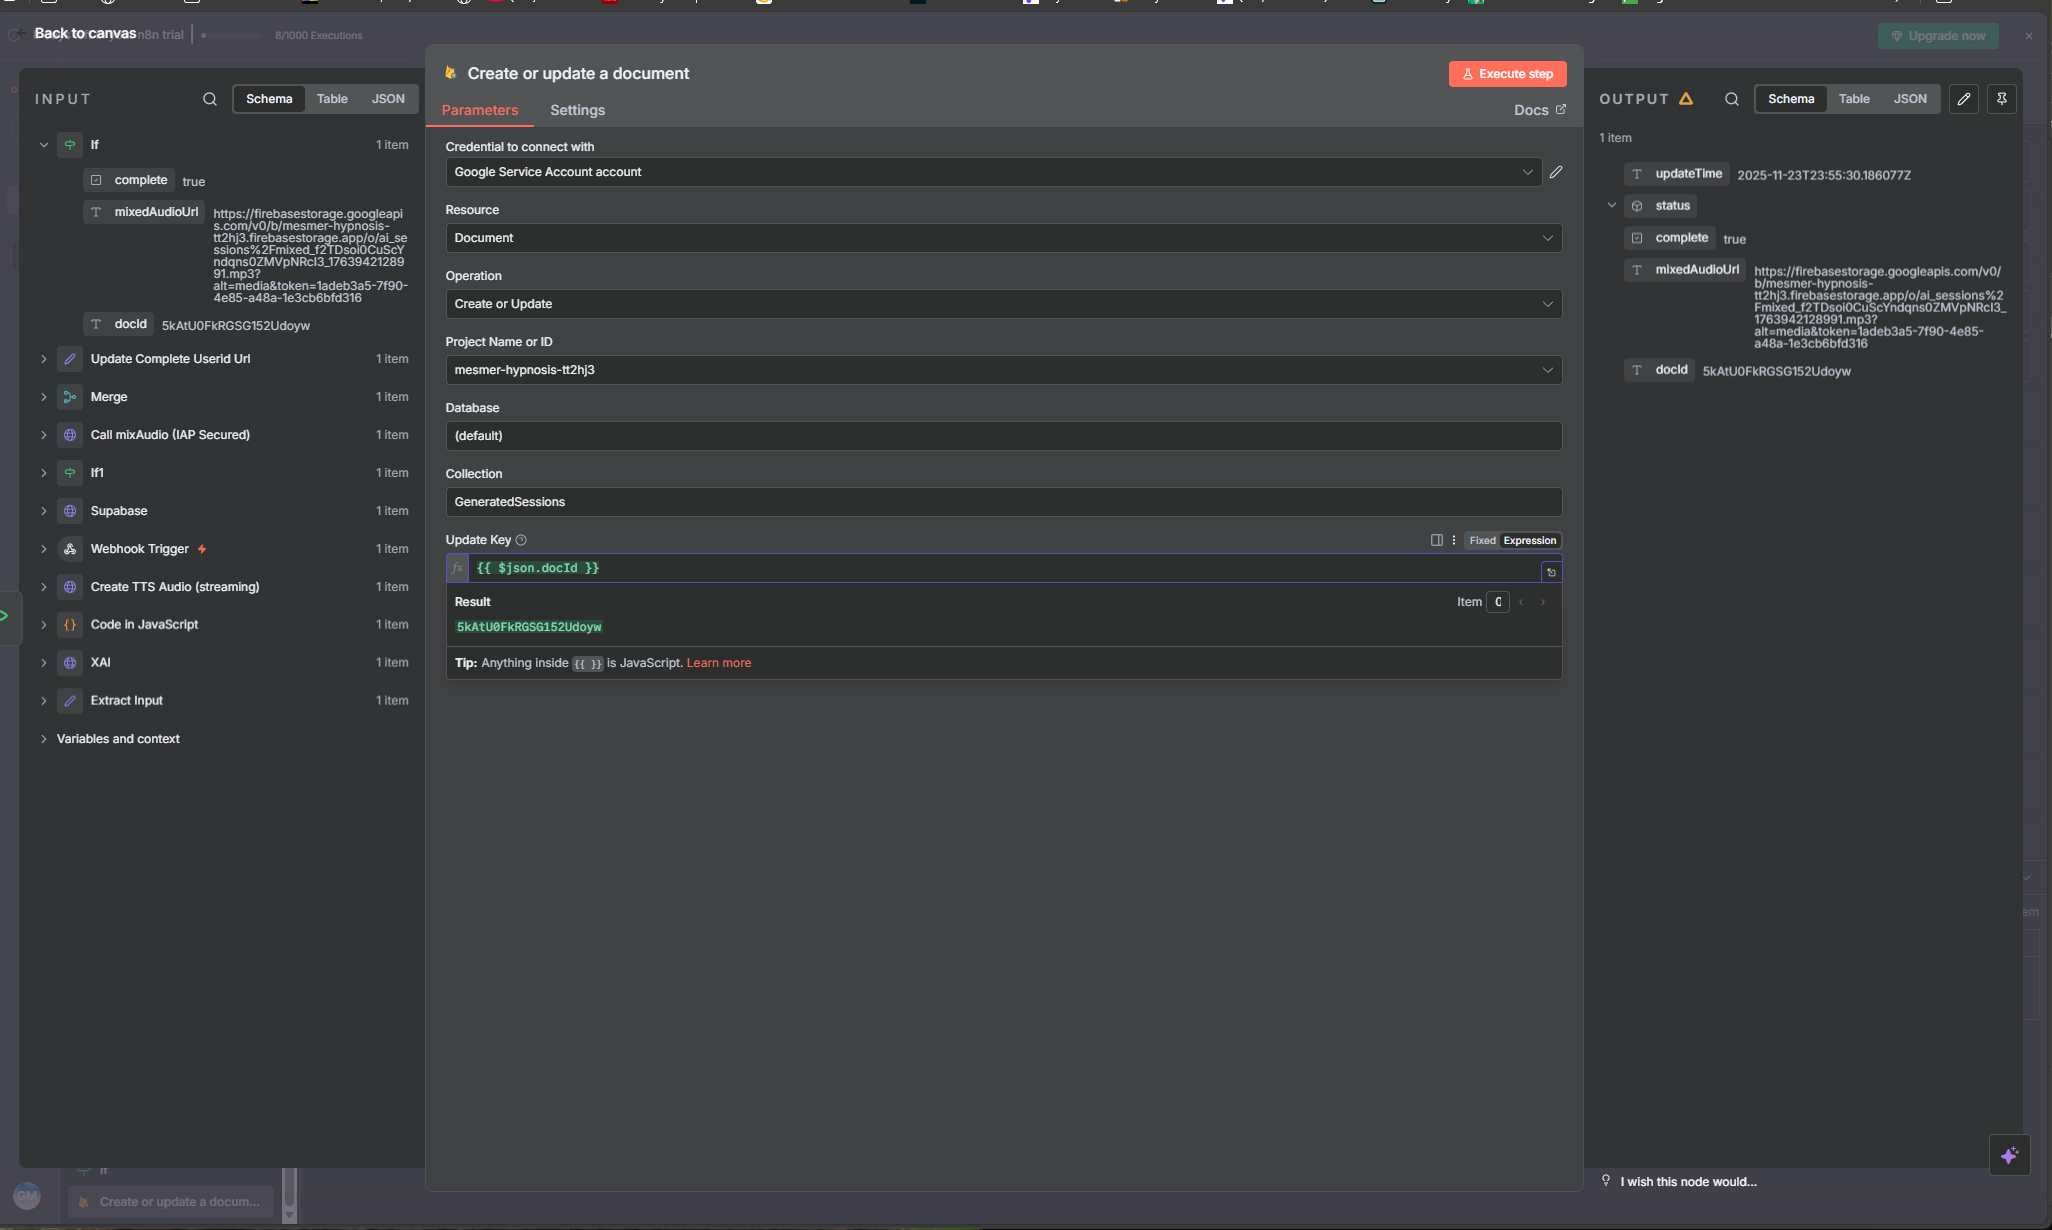
Task: Open the Operation dropdown
Action: (1003, 304)
